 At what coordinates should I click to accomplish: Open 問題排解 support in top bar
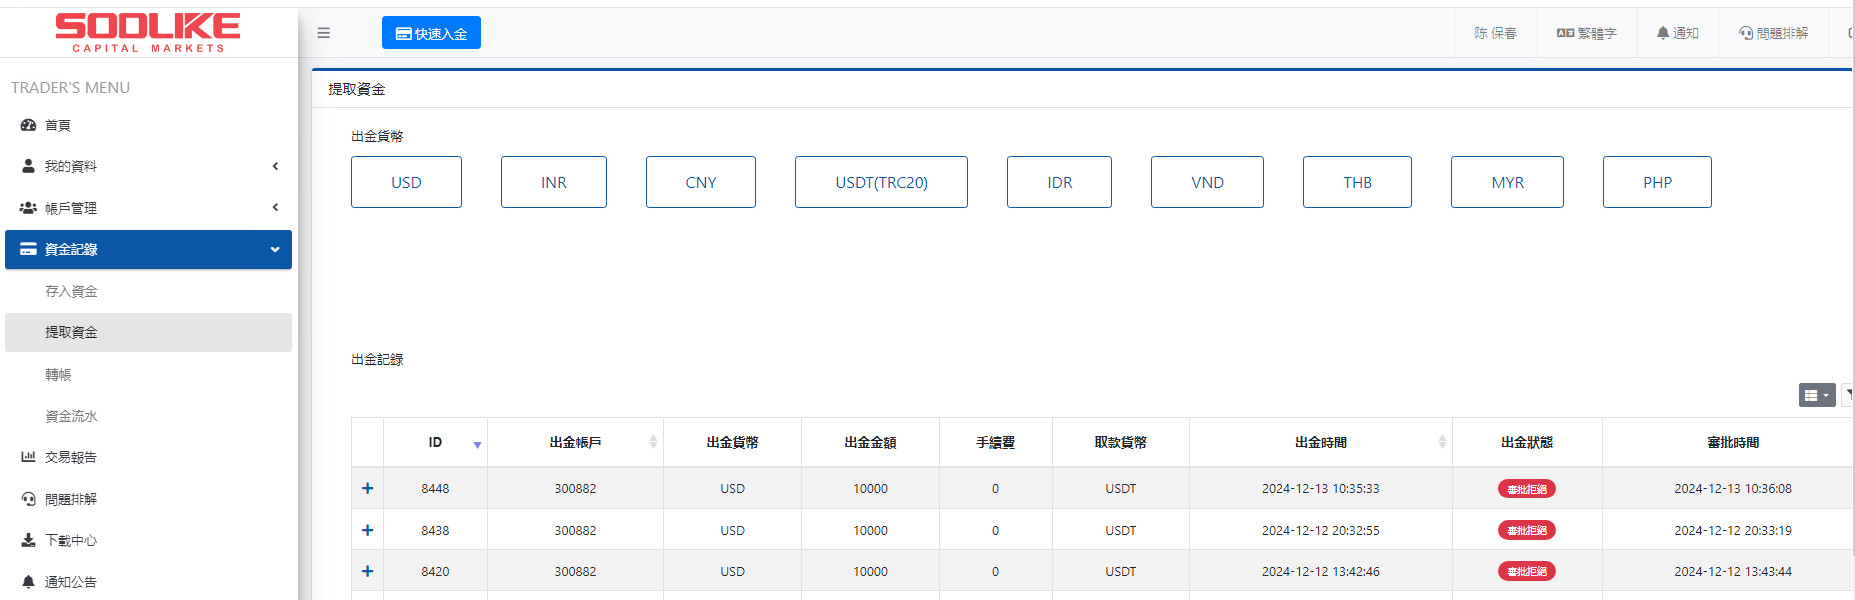pos(1773,33)
